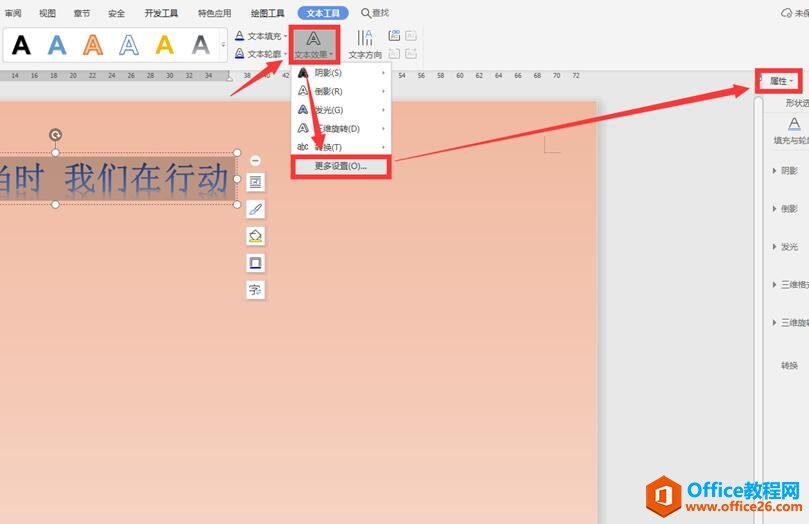809x524 pixels.
Task: Open the 绘图工具 drawing tools tab
Action: click(267, 13)
